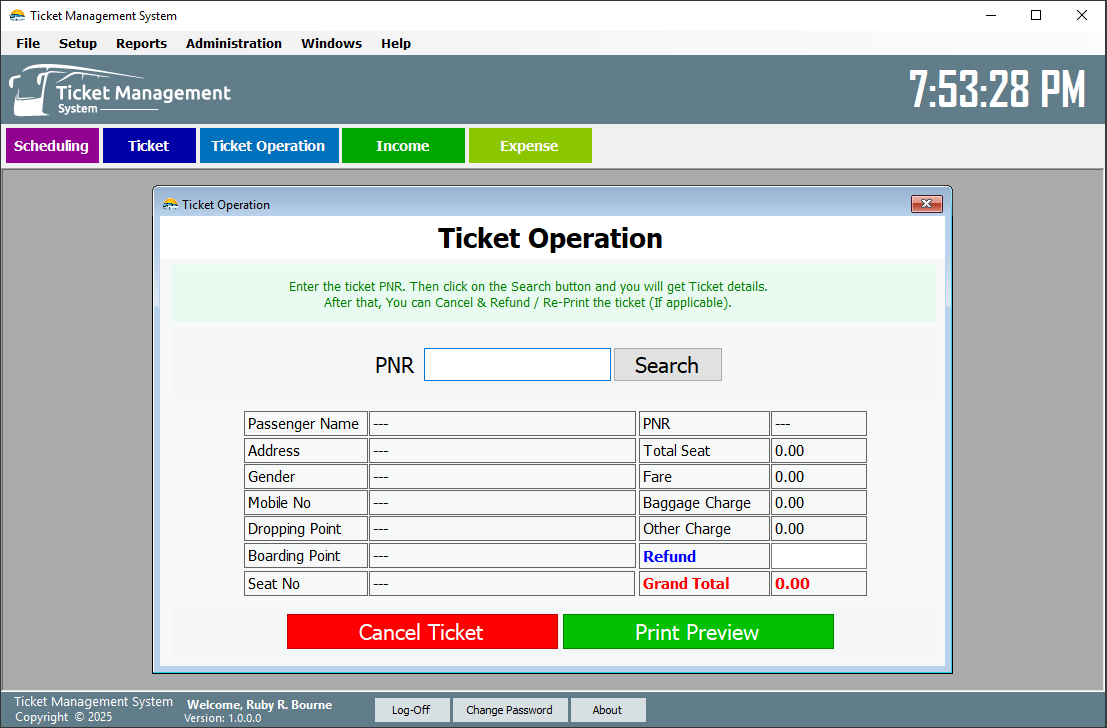Open the Setup menu
1107x728 pixels.
(77, 43)
